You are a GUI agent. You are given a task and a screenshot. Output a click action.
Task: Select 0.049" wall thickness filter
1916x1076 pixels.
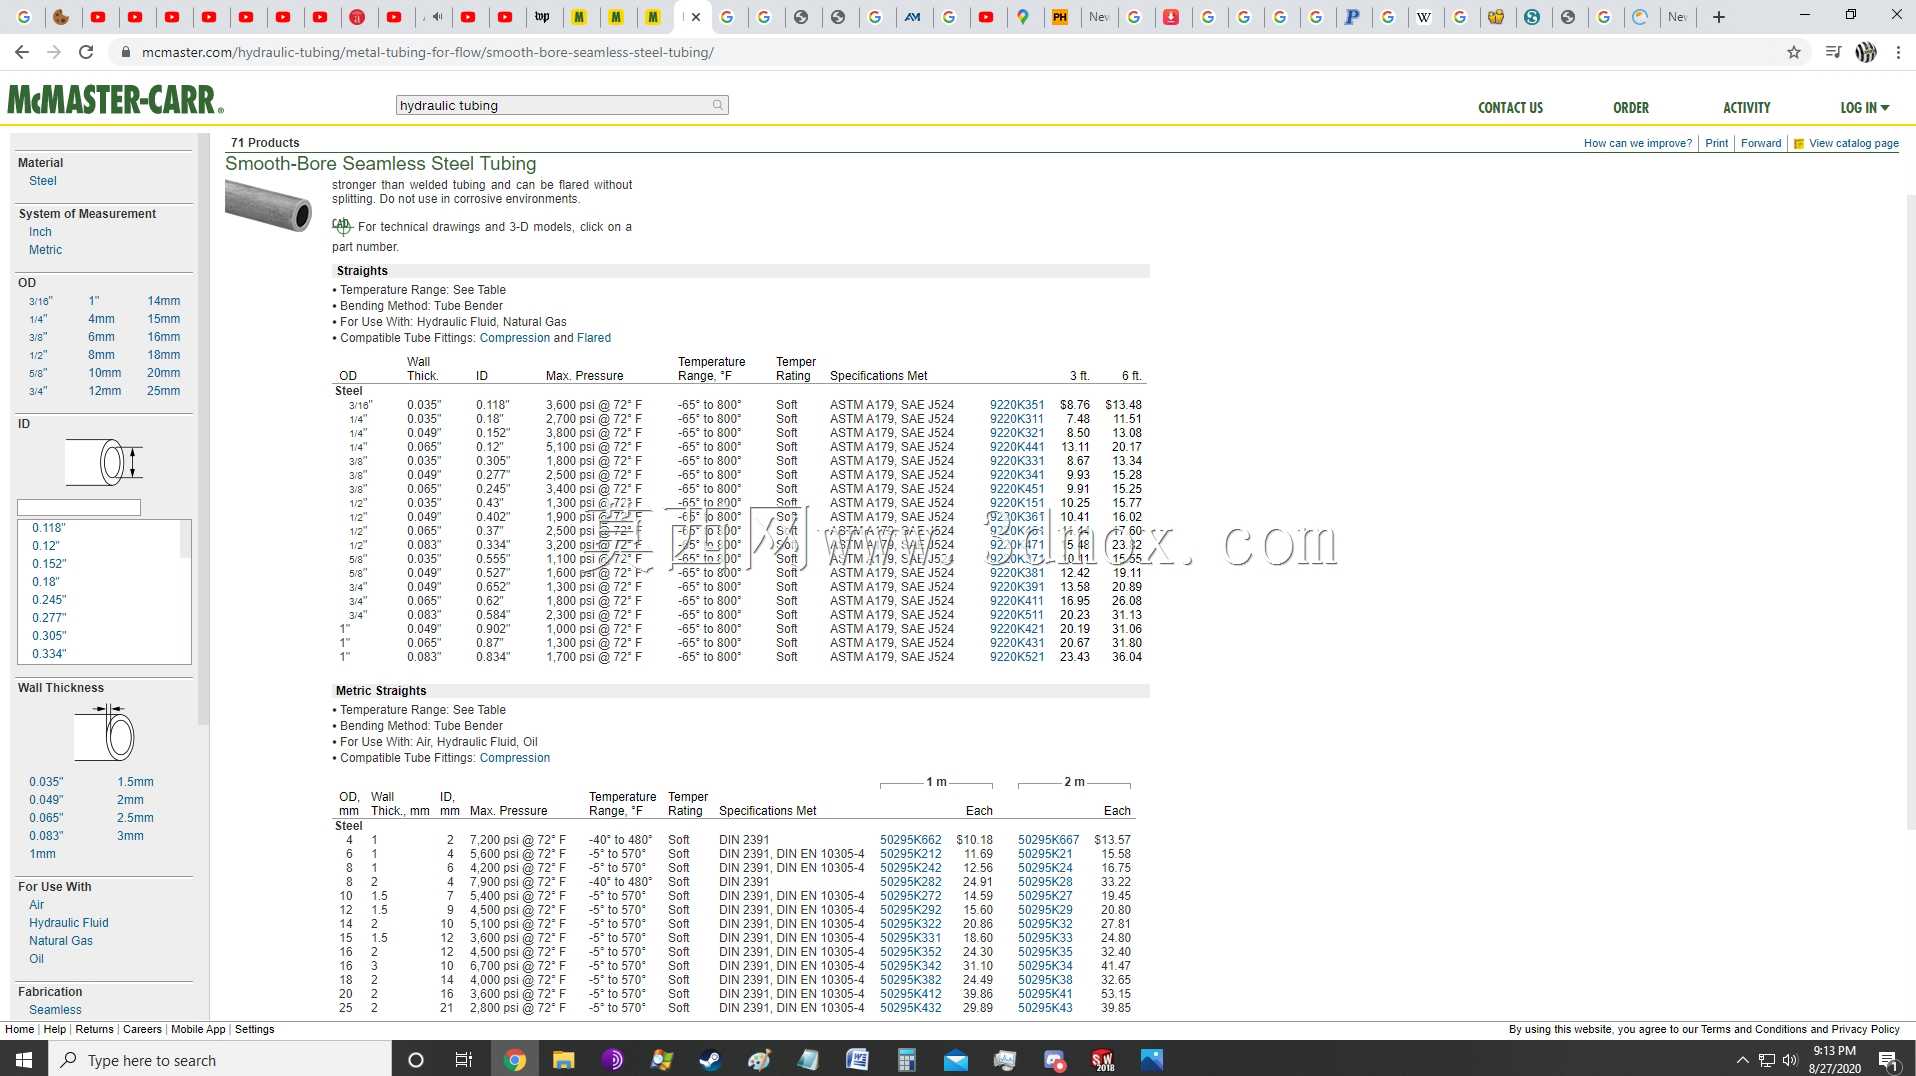[x=46, y=800]
